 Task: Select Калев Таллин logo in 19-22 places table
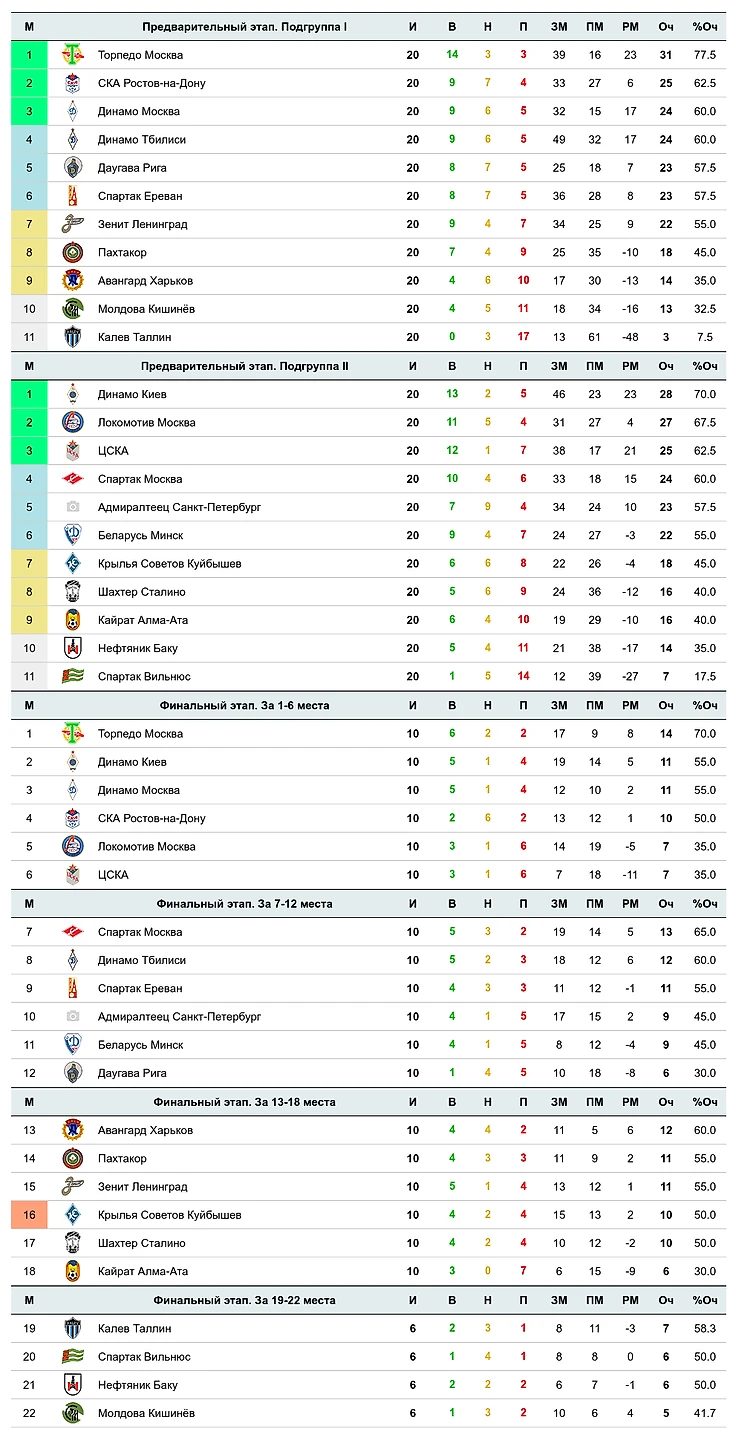point(72,1328)
